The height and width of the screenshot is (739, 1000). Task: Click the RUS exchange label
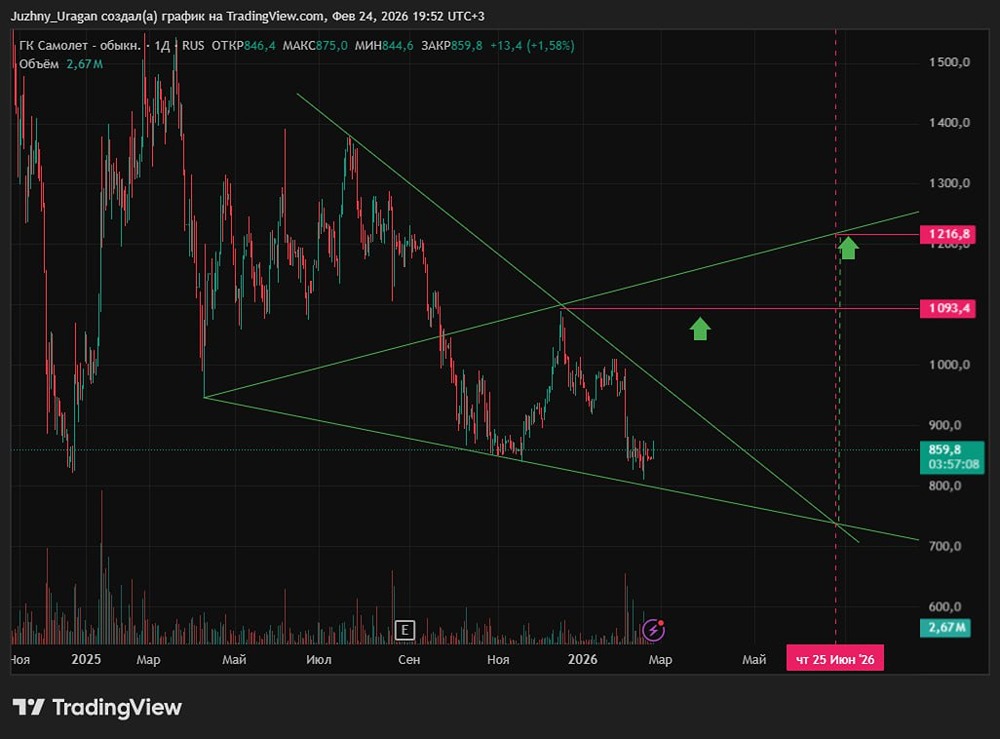pyautogui.click(x=193, y=46)
